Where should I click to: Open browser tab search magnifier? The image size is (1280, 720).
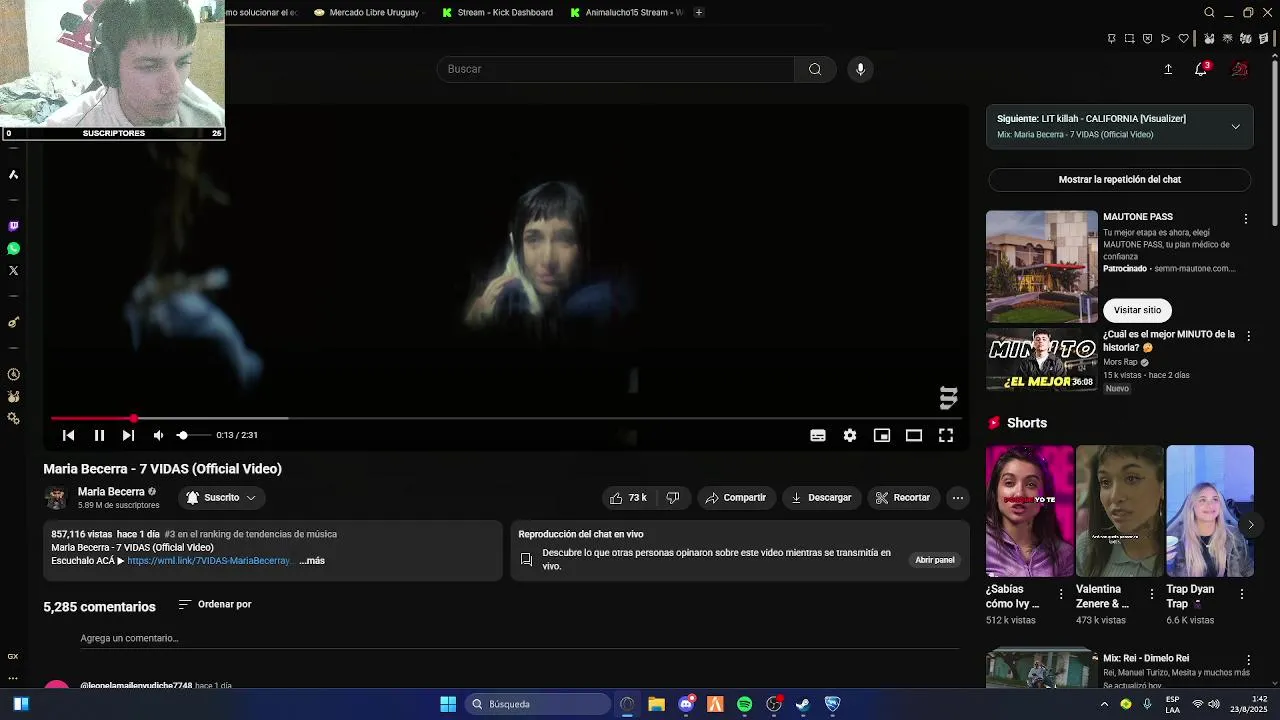pyautogui.click(x=1209, y=12)
